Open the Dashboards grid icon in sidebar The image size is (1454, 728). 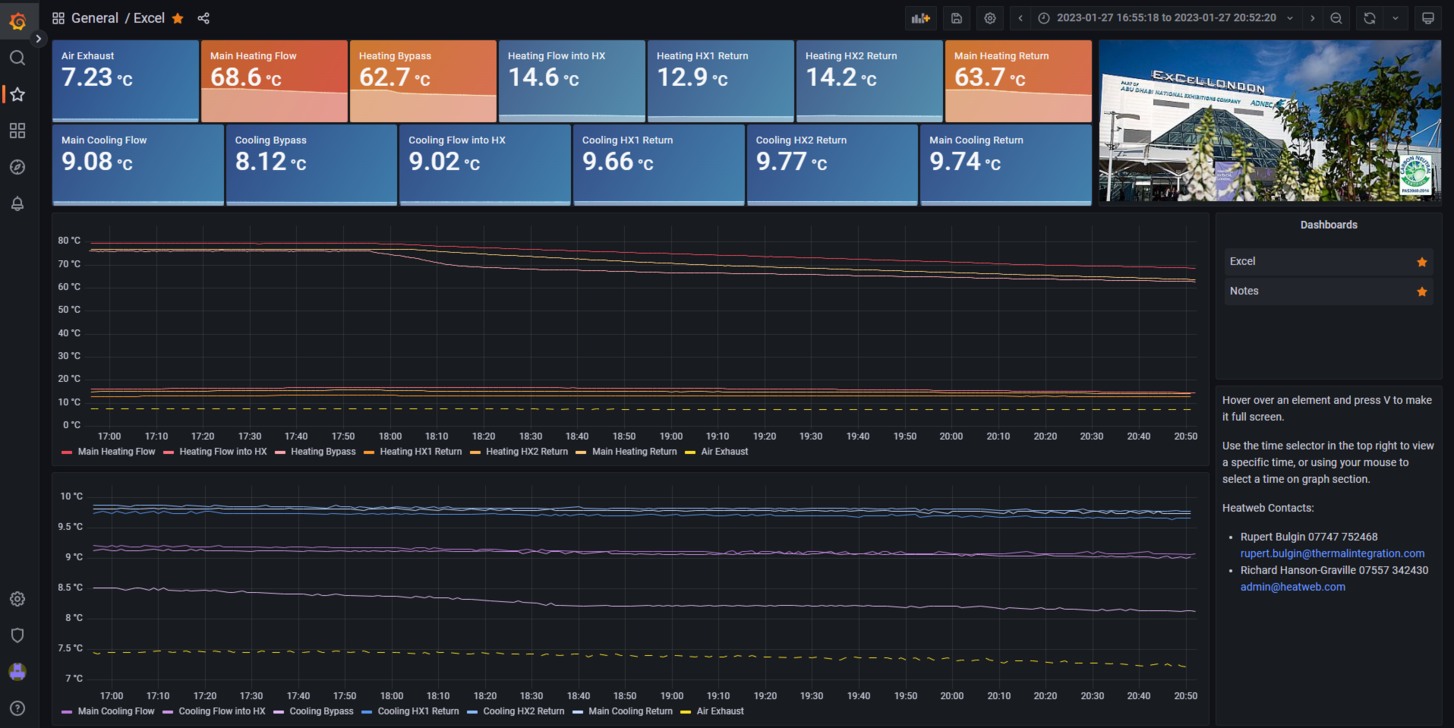pos(17,131)
